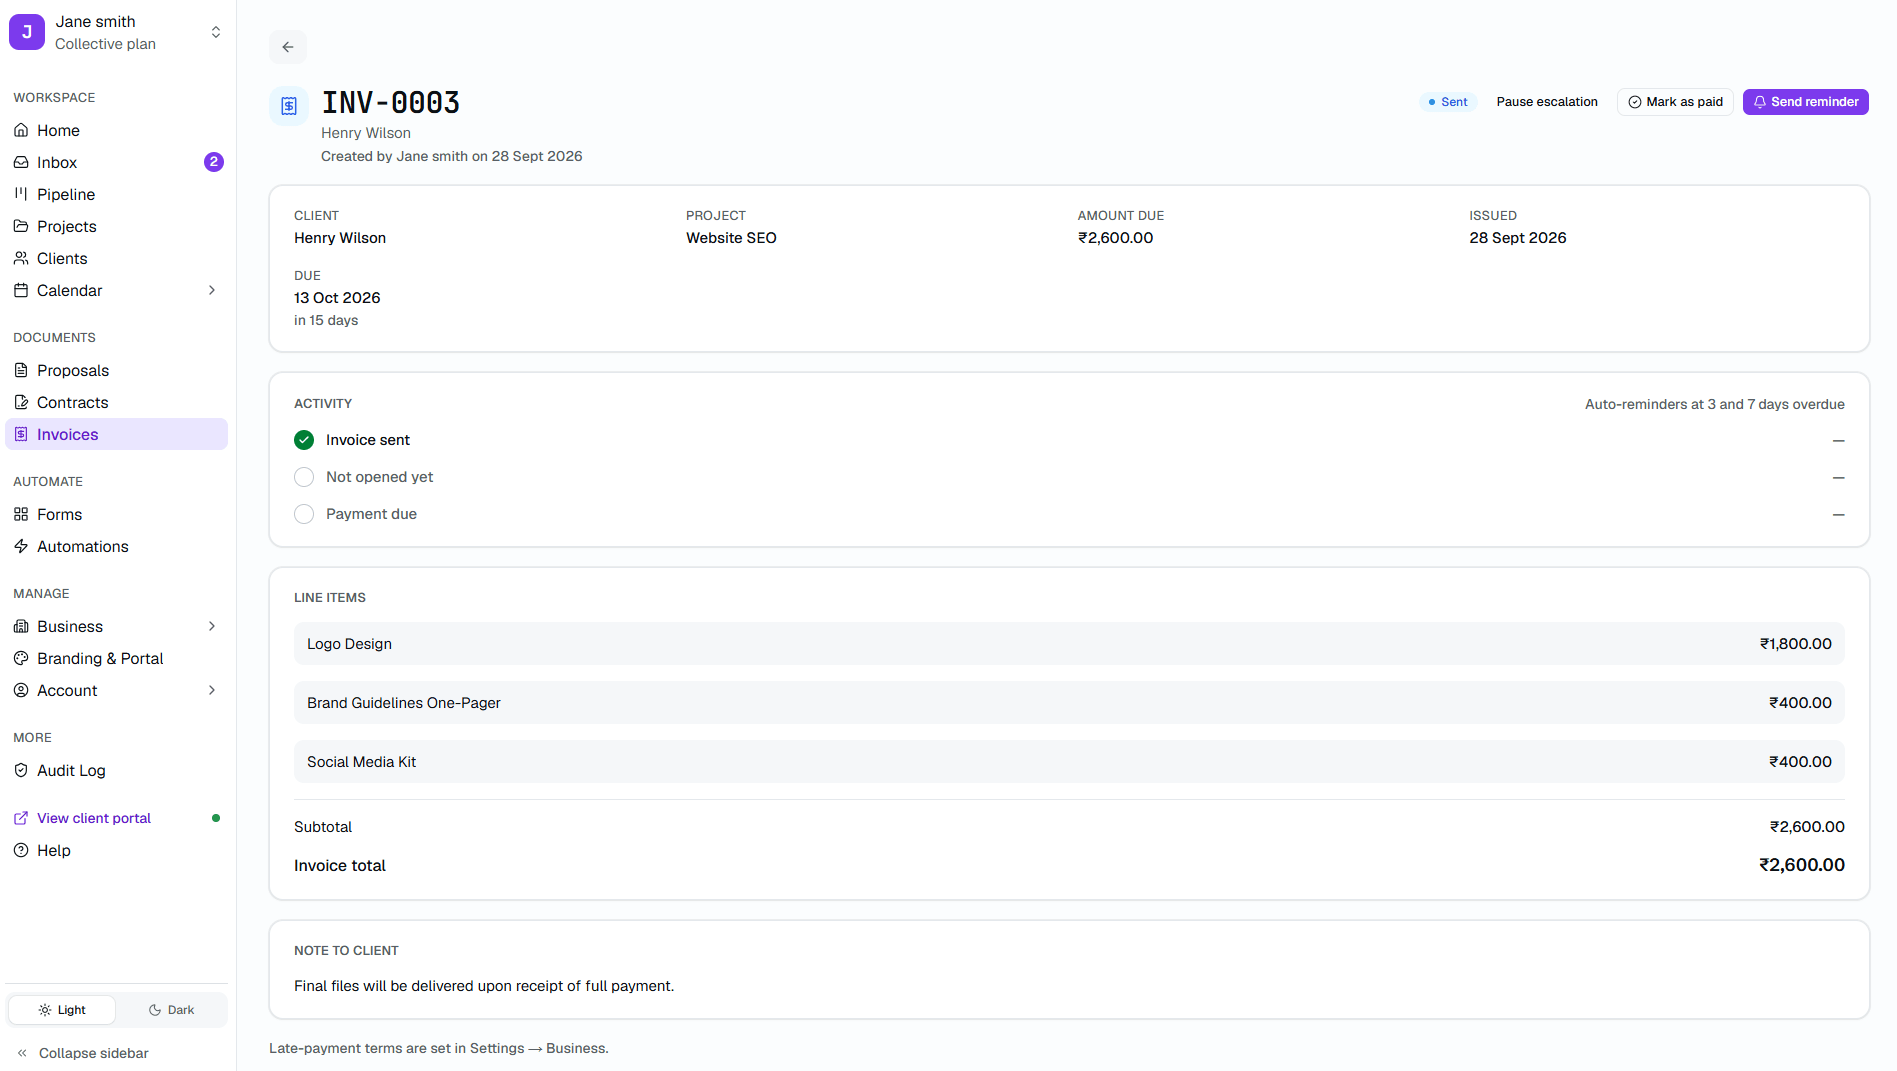Click Send reminder button
Viewport: 1897px width, 1071px height.
pyautogui.click(x=1805, y=102)
